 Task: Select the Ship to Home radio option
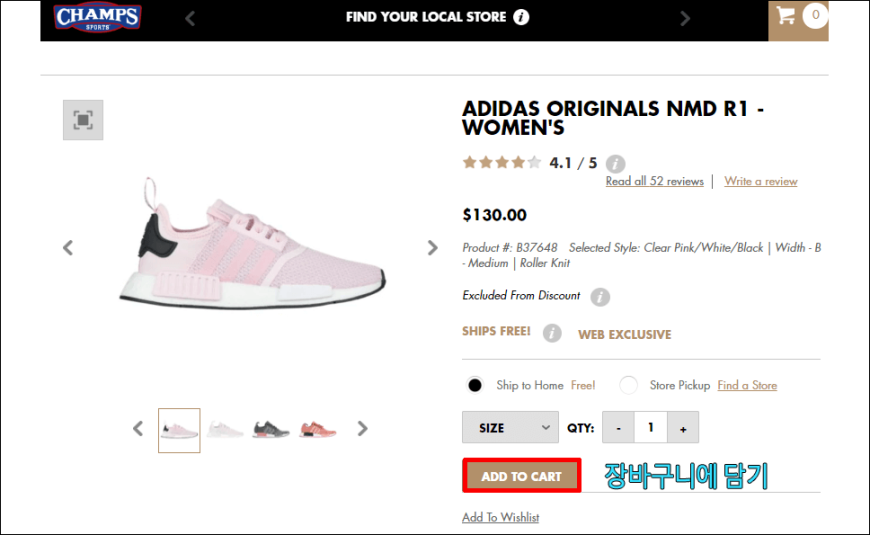point(474,385)
